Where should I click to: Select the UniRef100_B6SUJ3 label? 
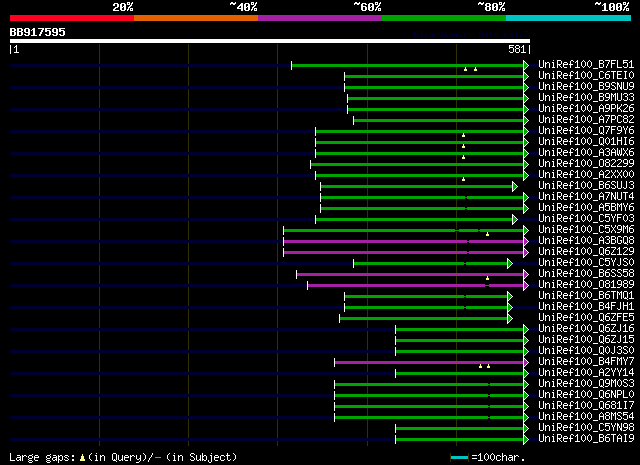point(586,185)
